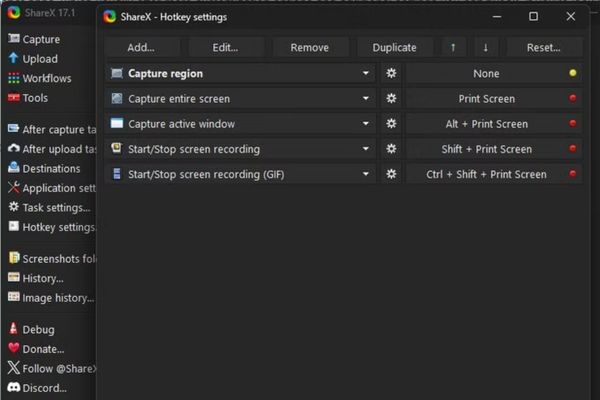
Task: Expand the Capture region task dropdown
Action: 366,74
